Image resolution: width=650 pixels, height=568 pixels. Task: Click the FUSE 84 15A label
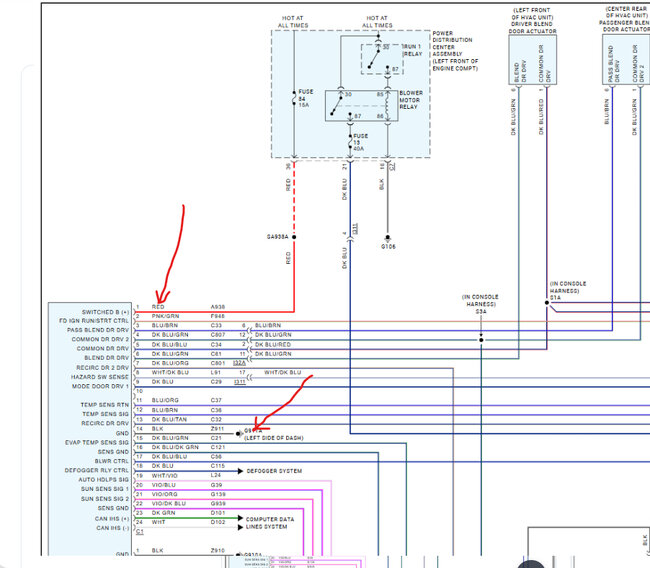tap(306, 98)
